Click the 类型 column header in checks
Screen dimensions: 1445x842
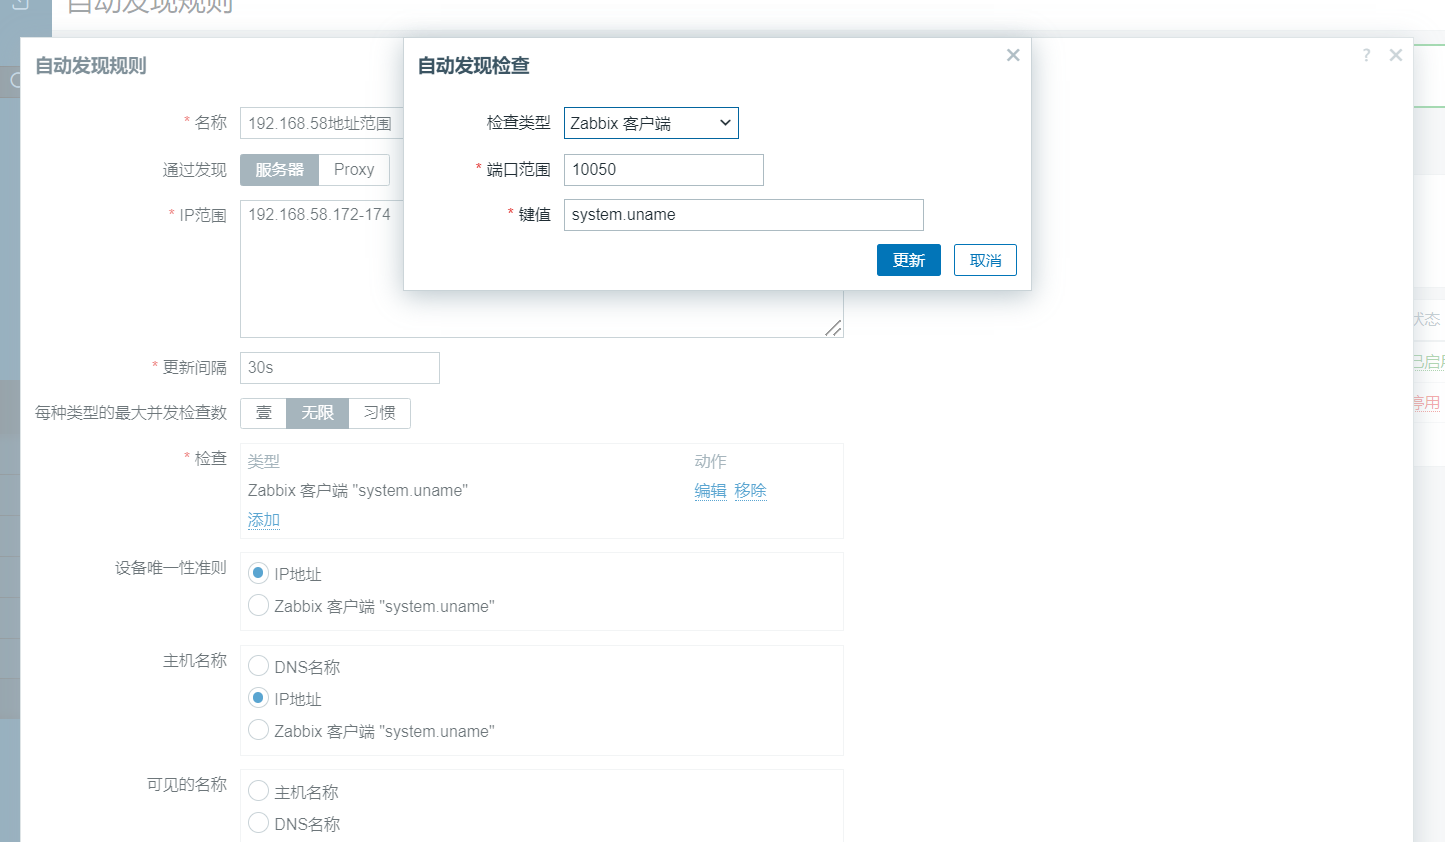[x=264, y=461]
